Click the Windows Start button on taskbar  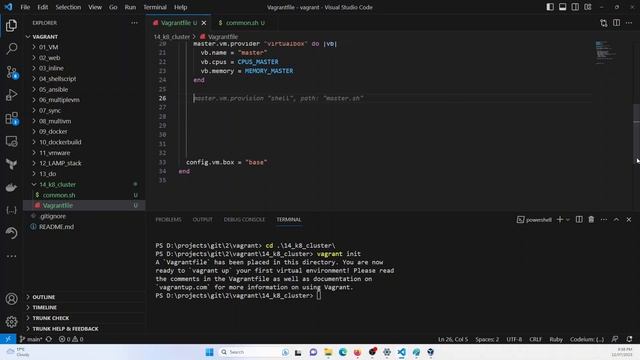(x=209, y=352)
